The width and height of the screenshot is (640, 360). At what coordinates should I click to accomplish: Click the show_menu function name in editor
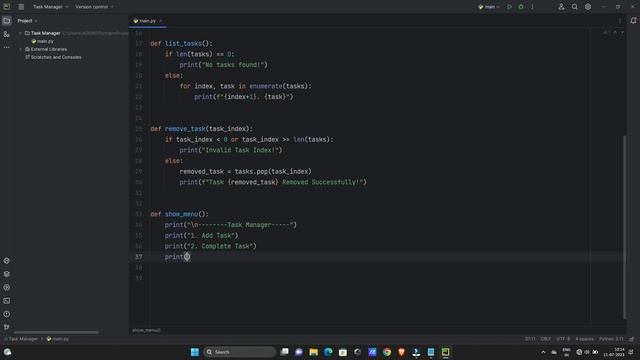182,214
